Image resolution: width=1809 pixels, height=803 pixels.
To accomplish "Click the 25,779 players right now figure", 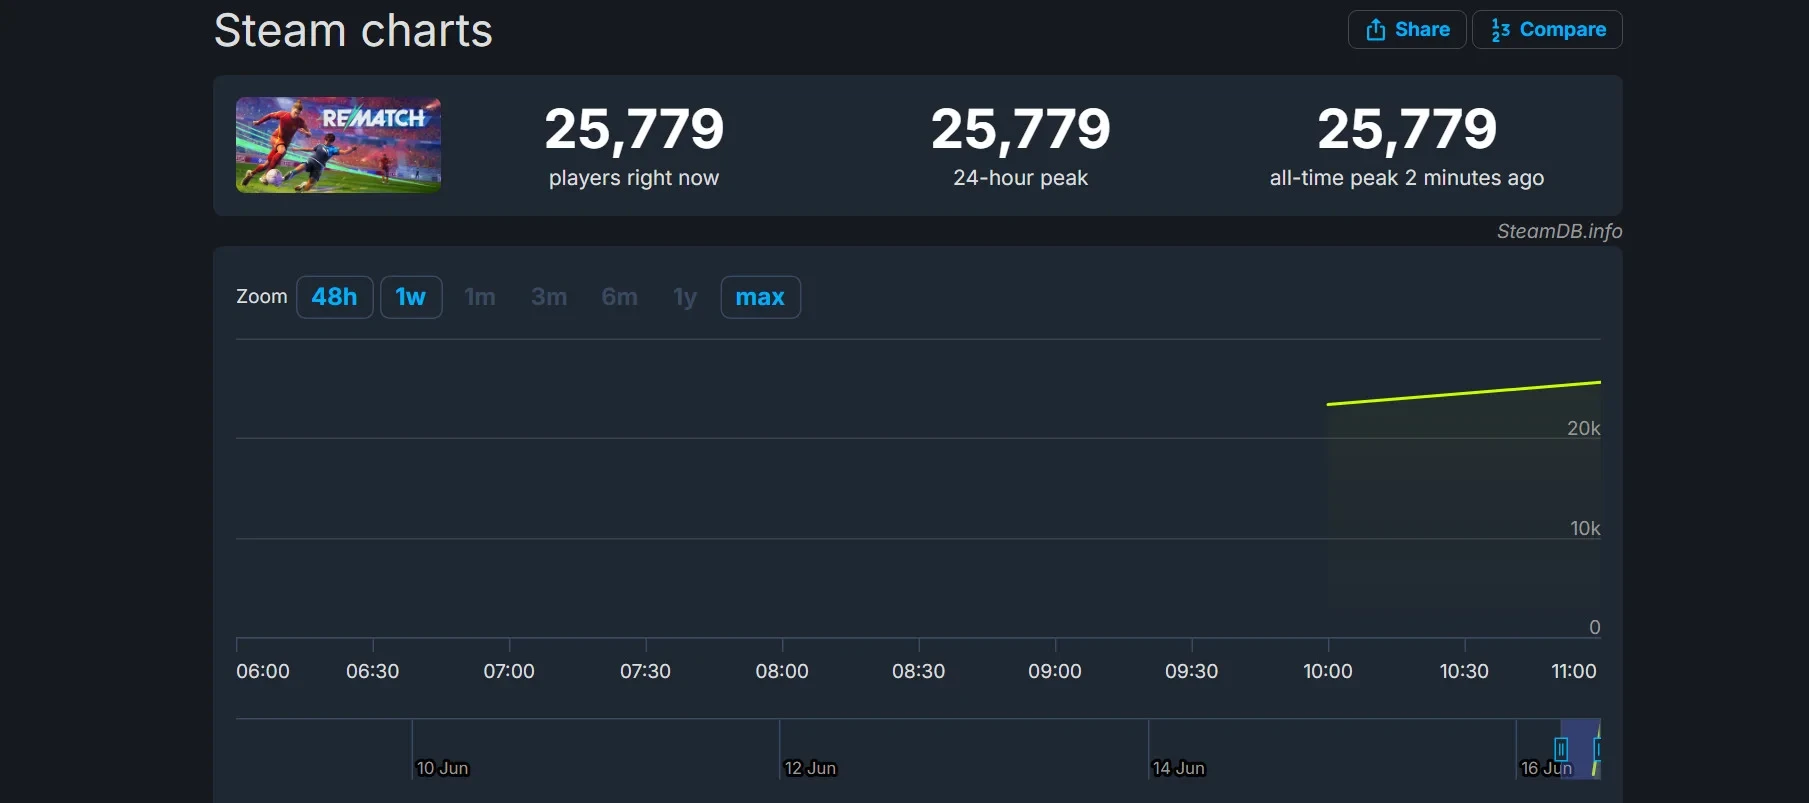I will pyautogui.click(x=634, y=129).
